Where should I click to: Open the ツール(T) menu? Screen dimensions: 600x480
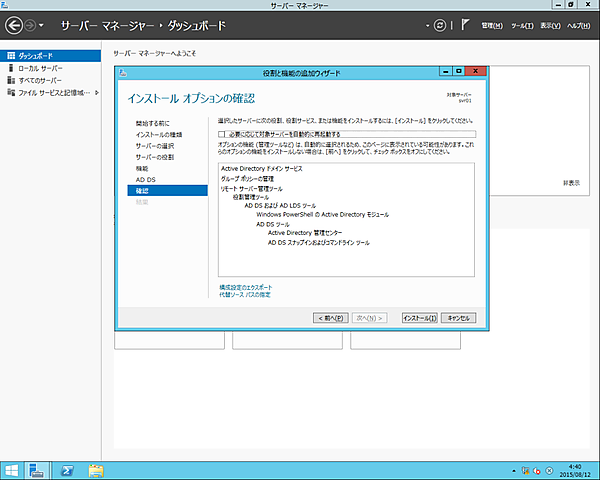tap(522, 24)
